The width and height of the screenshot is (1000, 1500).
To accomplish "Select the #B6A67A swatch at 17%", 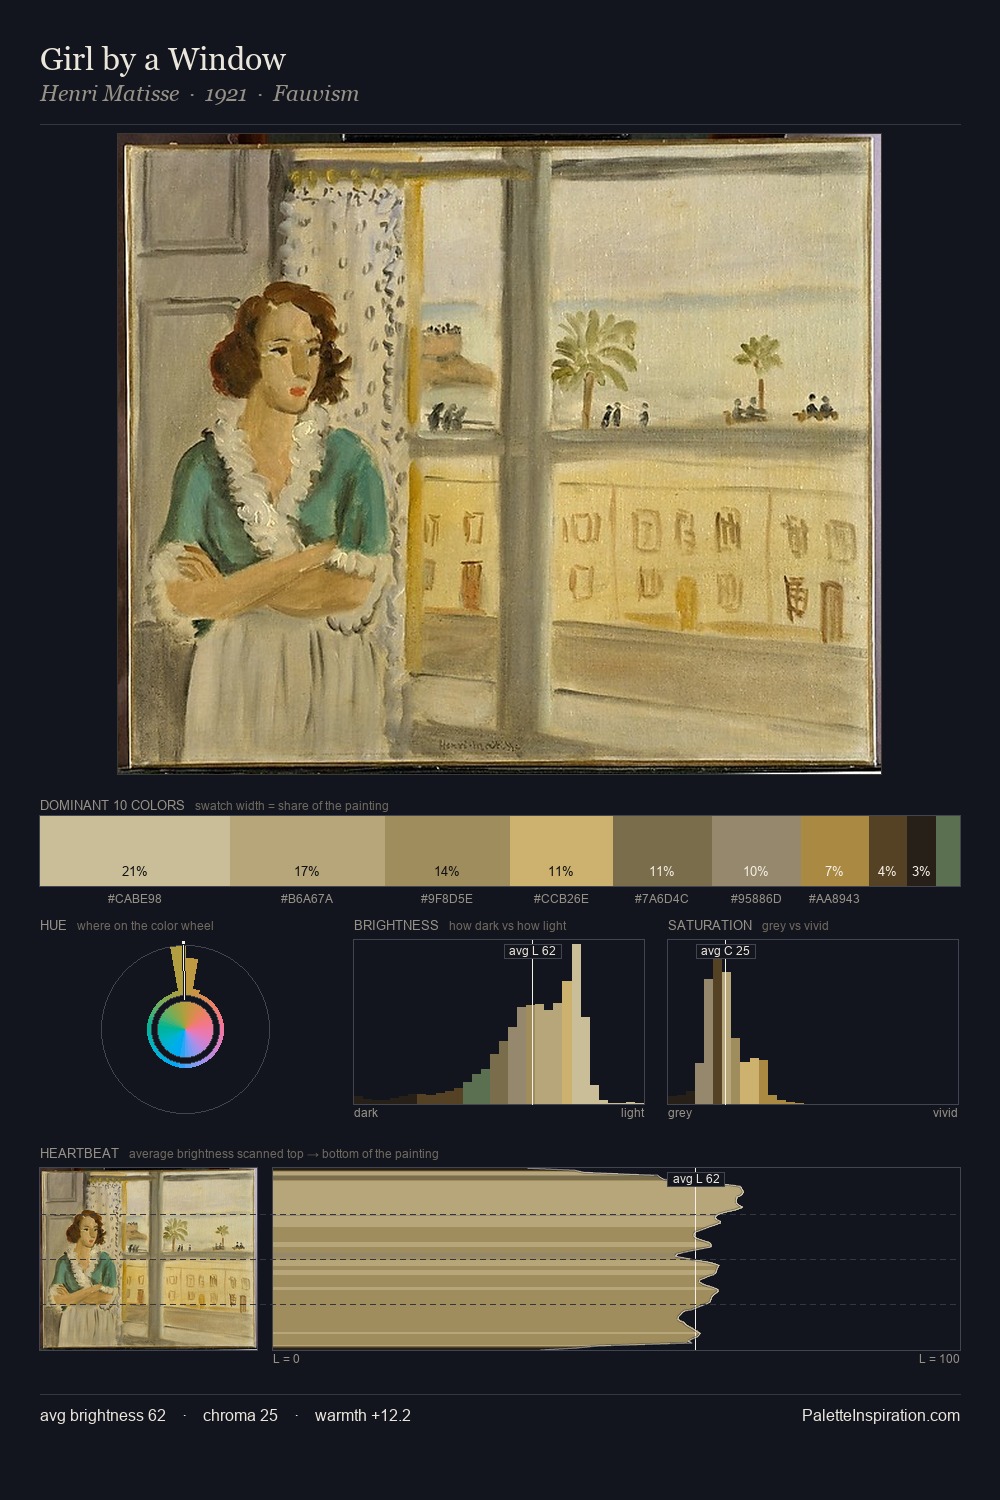I will (307, 851).
